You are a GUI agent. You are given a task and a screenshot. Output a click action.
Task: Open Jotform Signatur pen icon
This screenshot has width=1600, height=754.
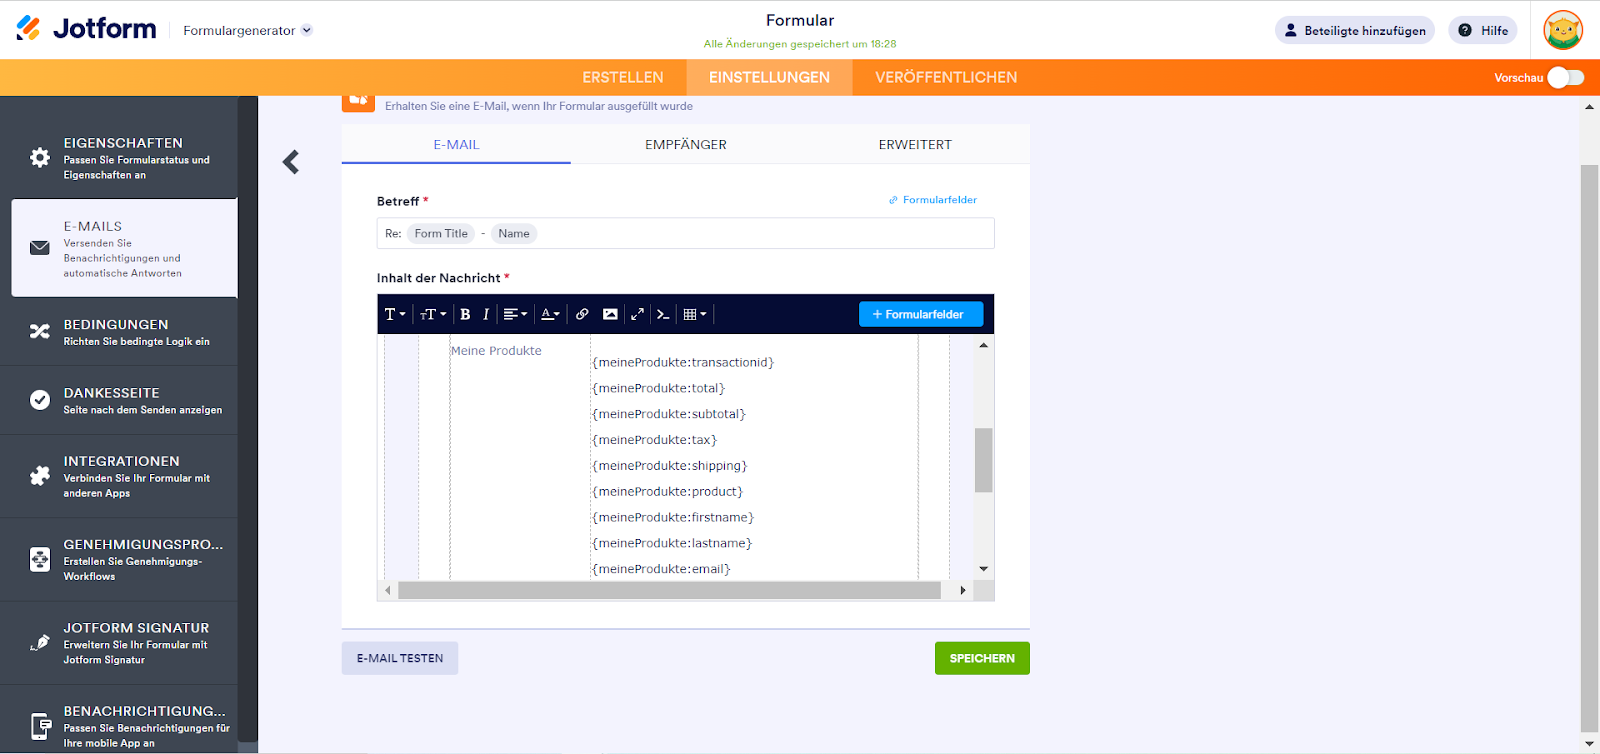tap(40, 643)
